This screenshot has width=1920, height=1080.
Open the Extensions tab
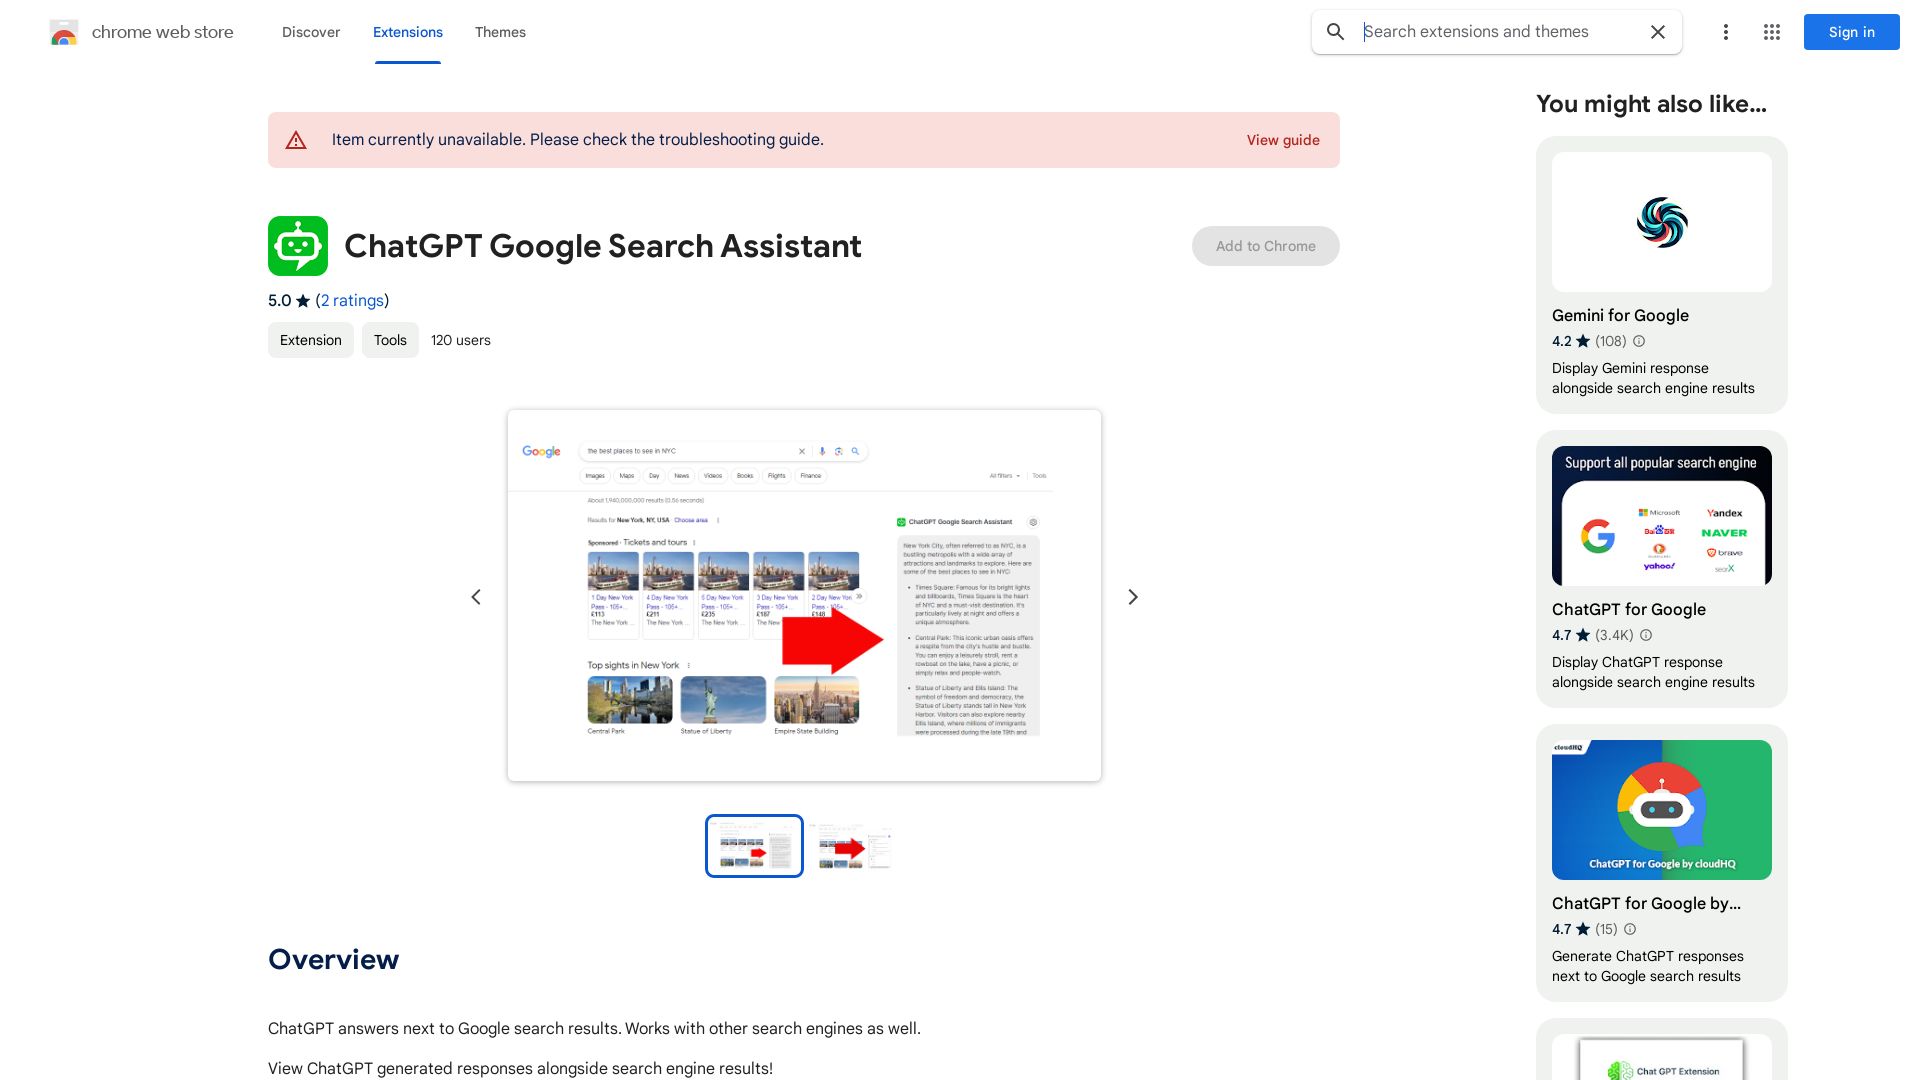[x=408, y=32]
